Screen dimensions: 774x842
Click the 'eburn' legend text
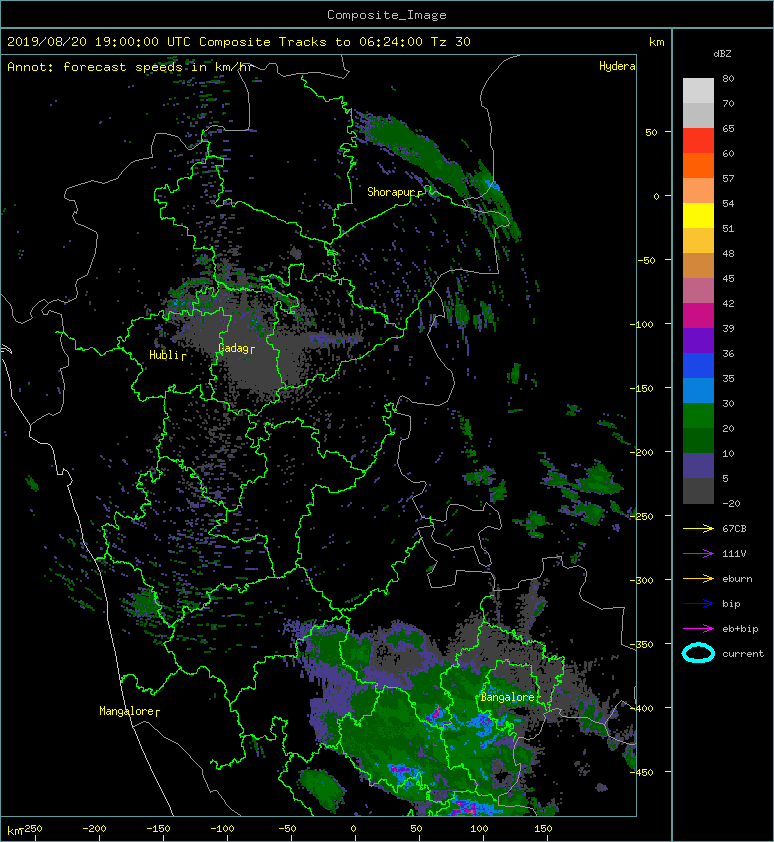tap(737, 579)
